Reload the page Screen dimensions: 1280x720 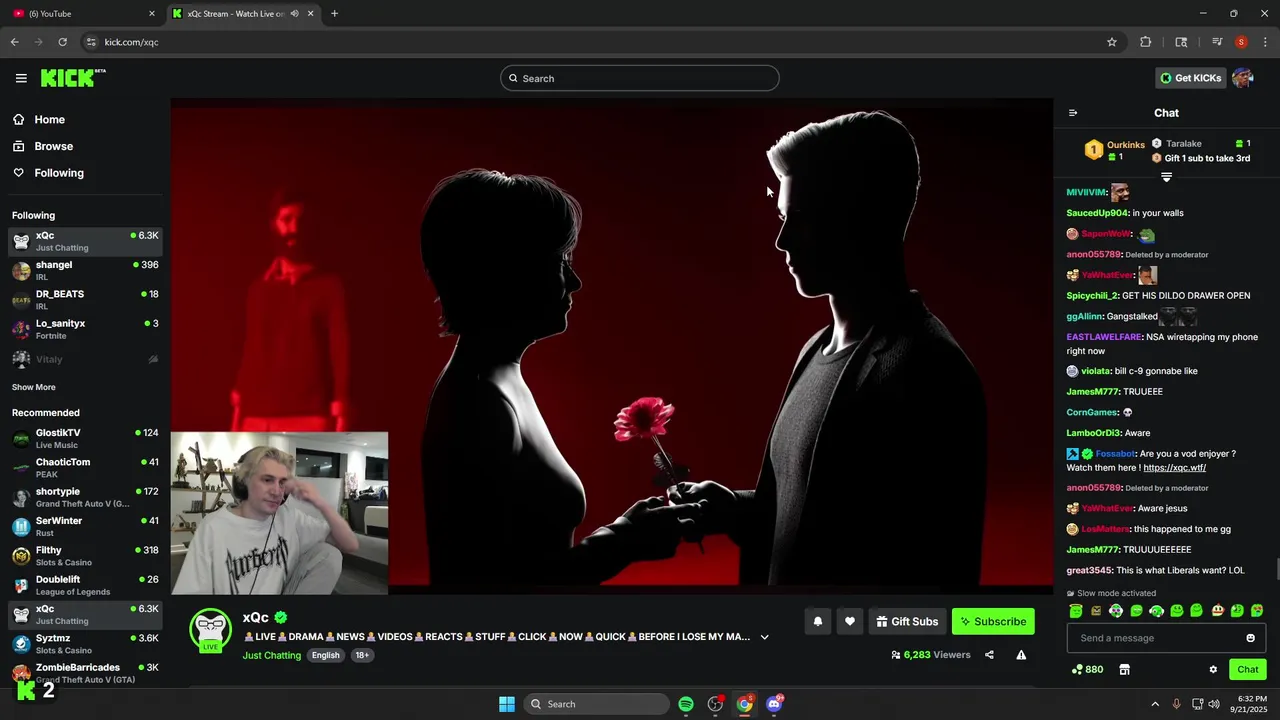(x=62, y=42)
